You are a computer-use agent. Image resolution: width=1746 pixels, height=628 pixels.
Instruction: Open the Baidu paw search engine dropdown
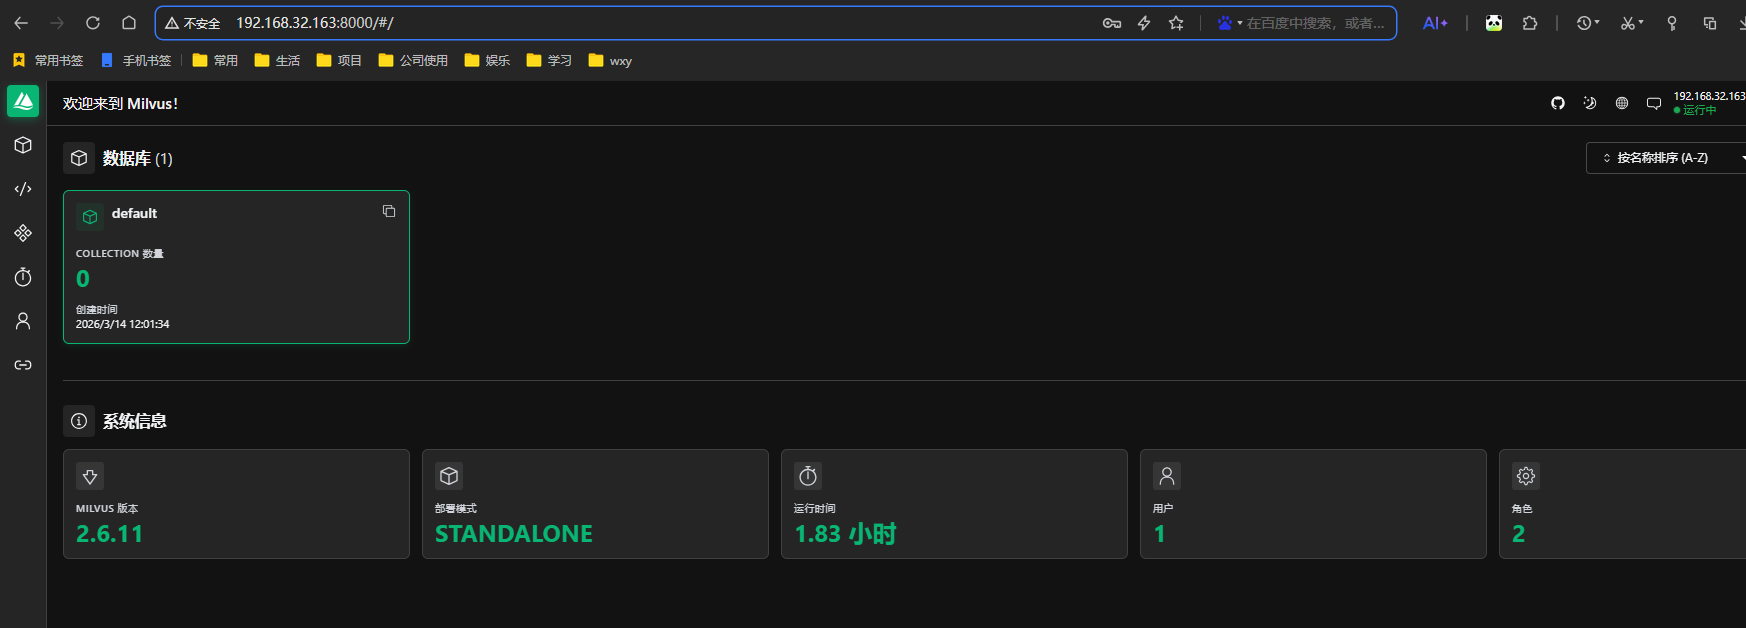1229,23
